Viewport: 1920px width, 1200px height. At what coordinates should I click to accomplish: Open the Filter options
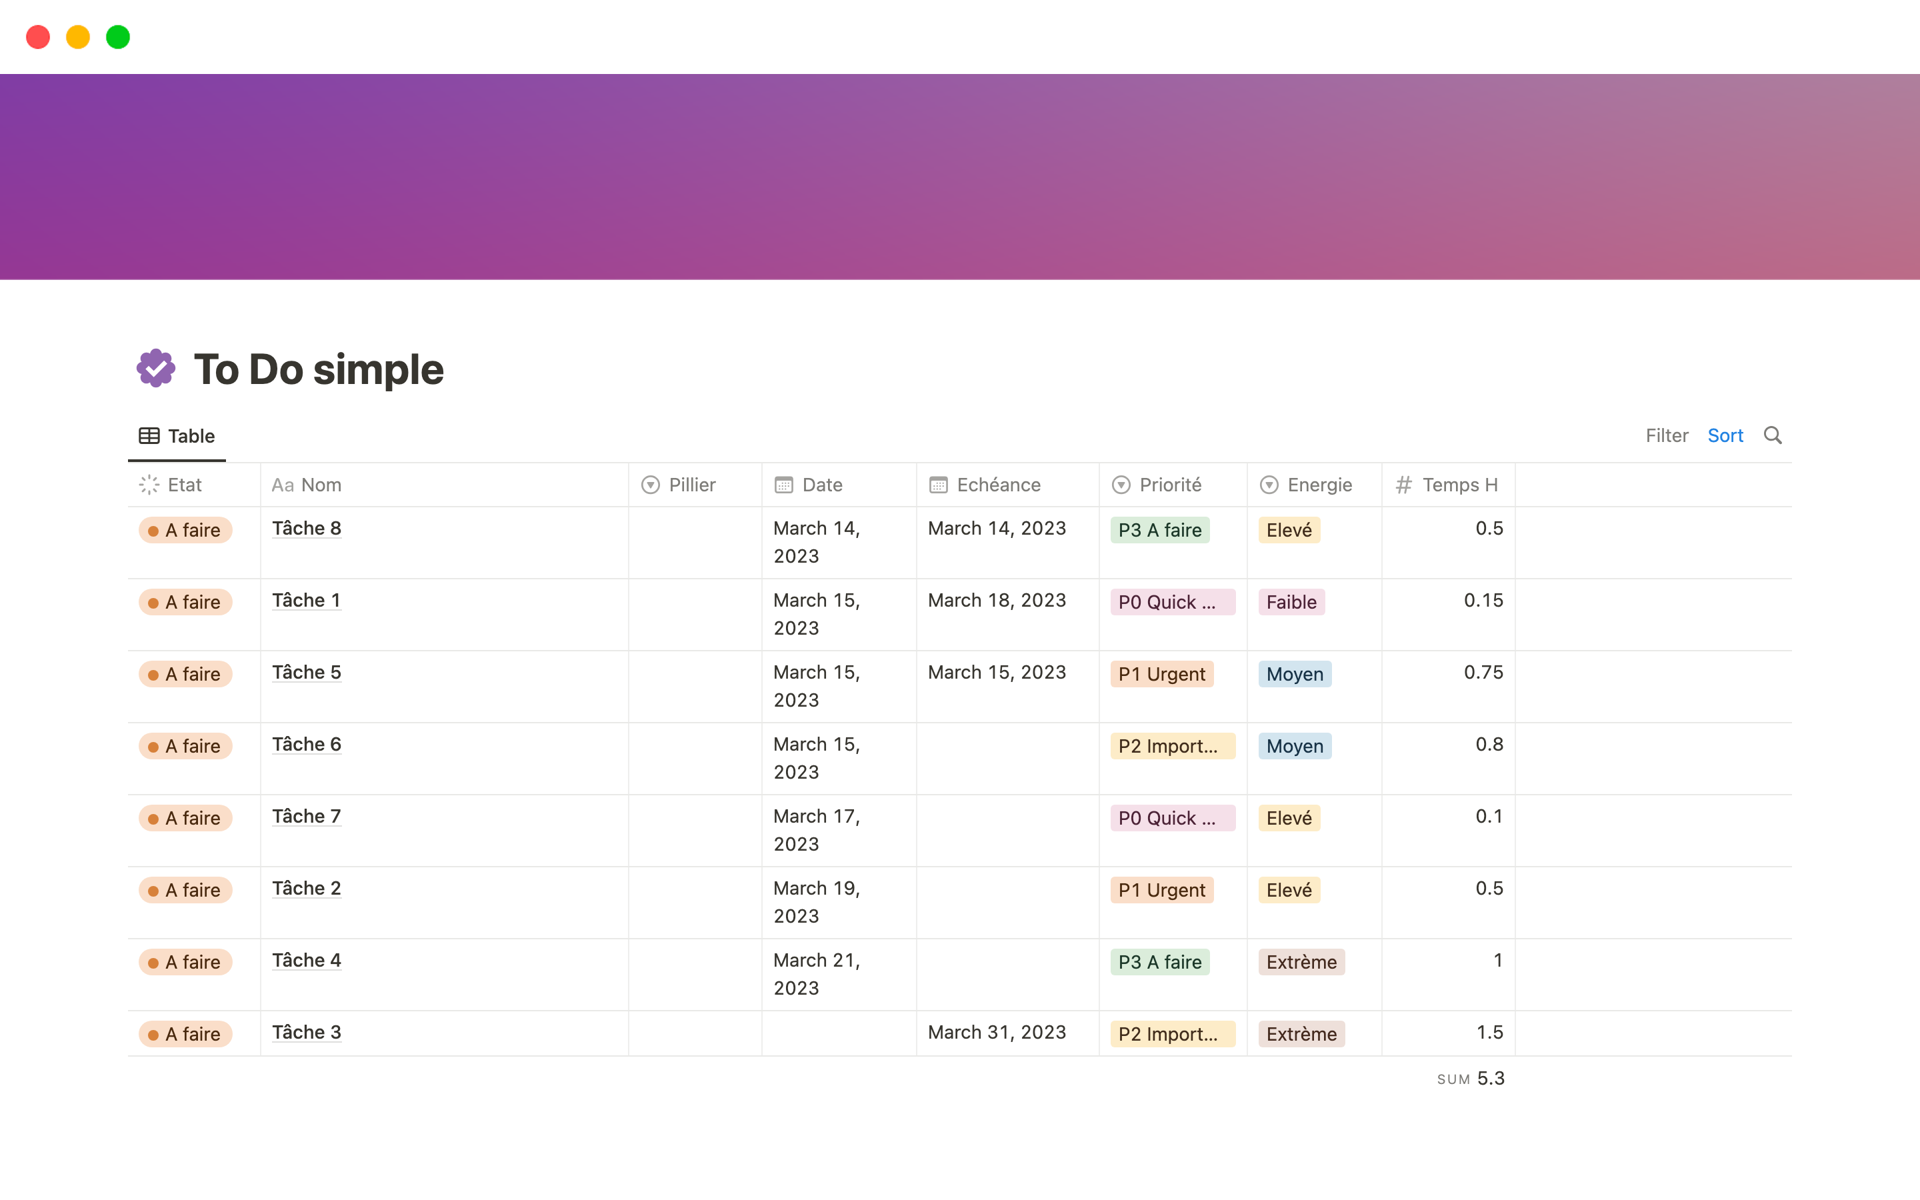pyautogui.click(x=1666, y=435)
